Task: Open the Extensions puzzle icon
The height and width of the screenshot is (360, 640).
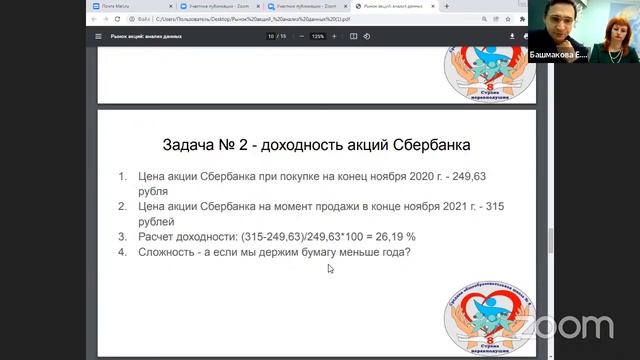Action: (x=522, y=19)
